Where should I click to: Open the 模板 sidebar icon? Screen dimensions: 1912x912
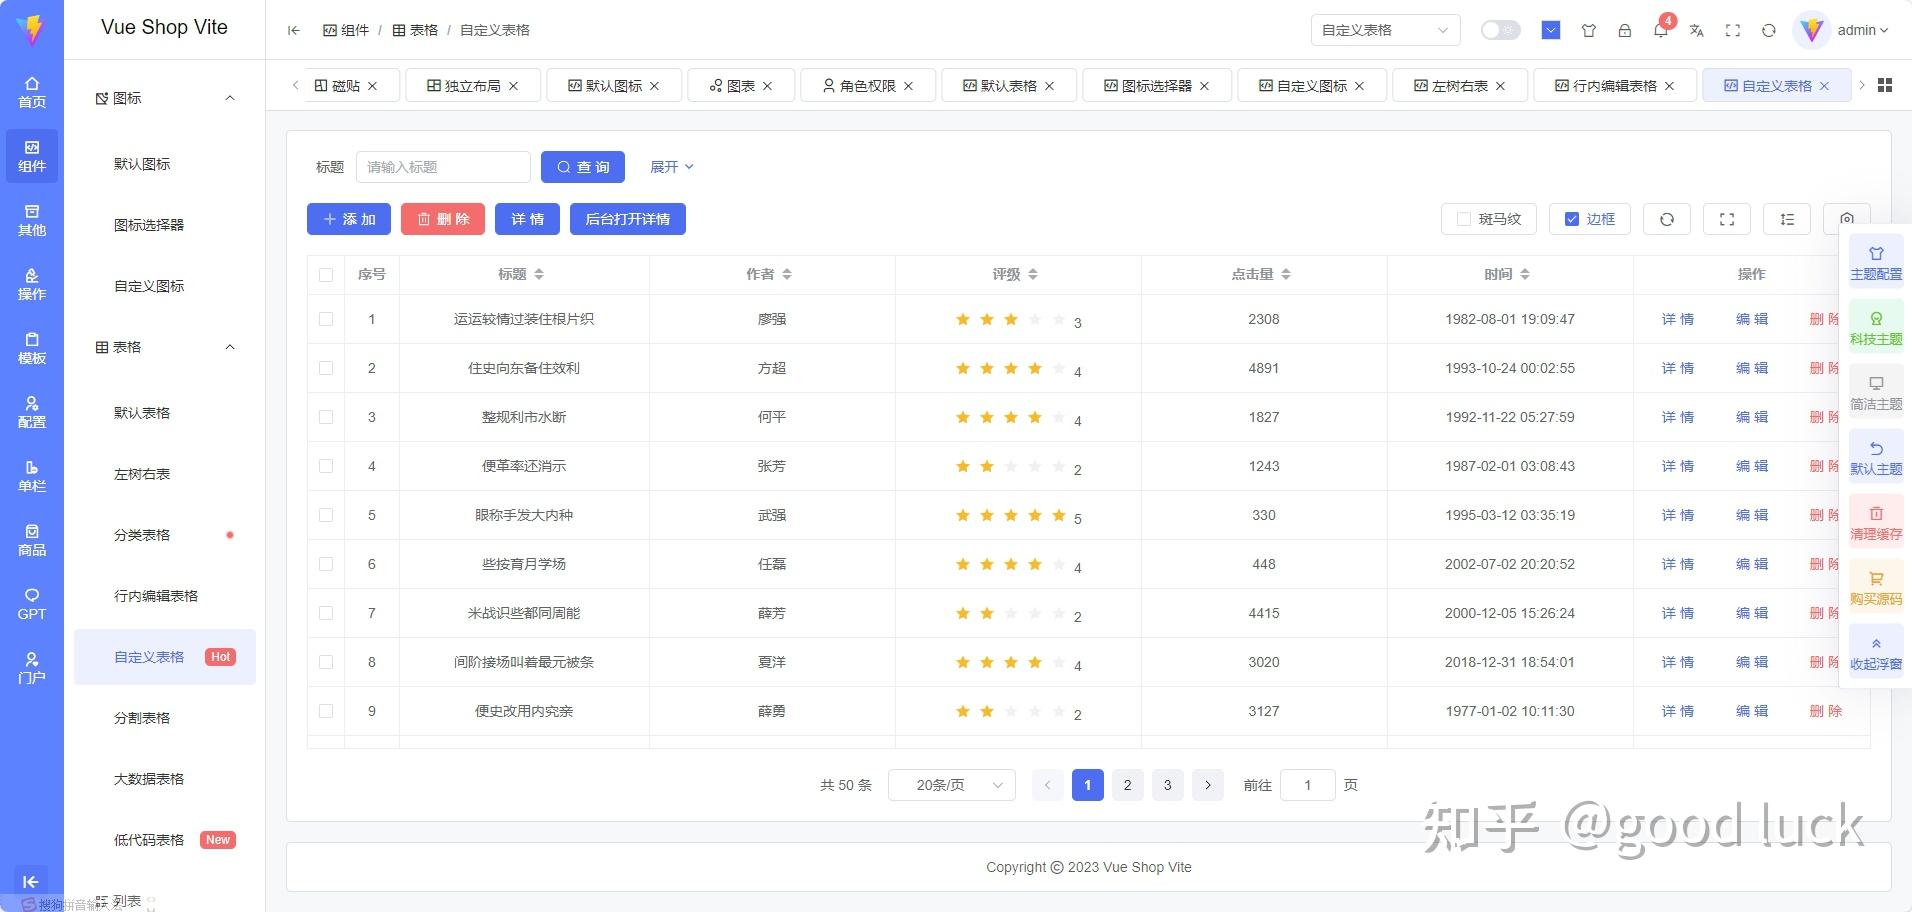[x=32, y=348]
